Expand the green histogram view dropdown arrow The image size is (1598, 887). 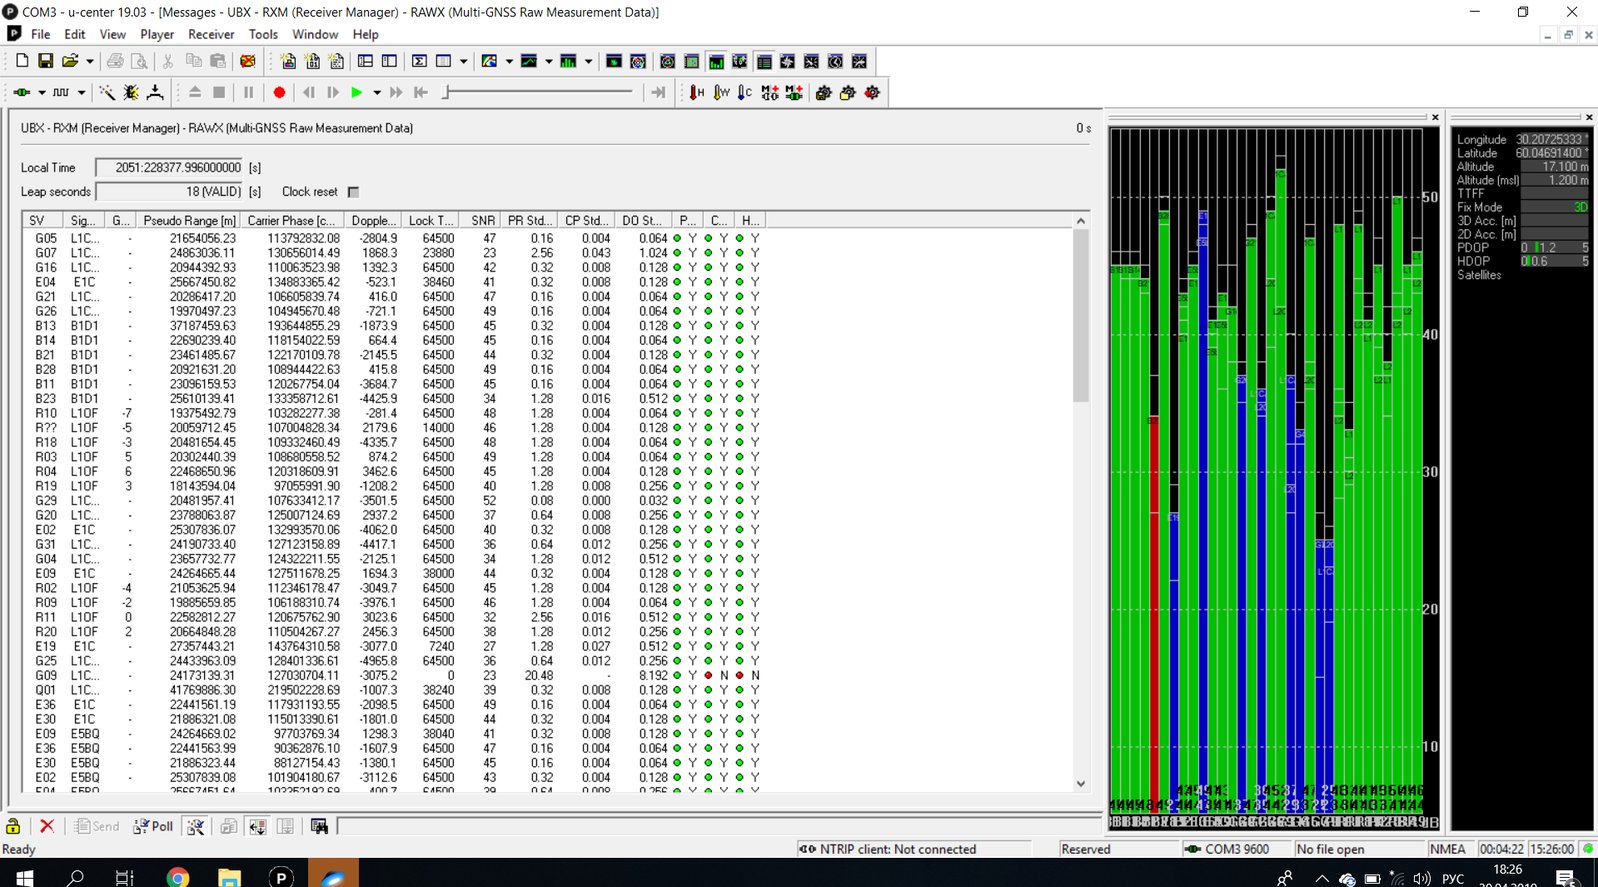pyautogui.click(x=587, y=61)
